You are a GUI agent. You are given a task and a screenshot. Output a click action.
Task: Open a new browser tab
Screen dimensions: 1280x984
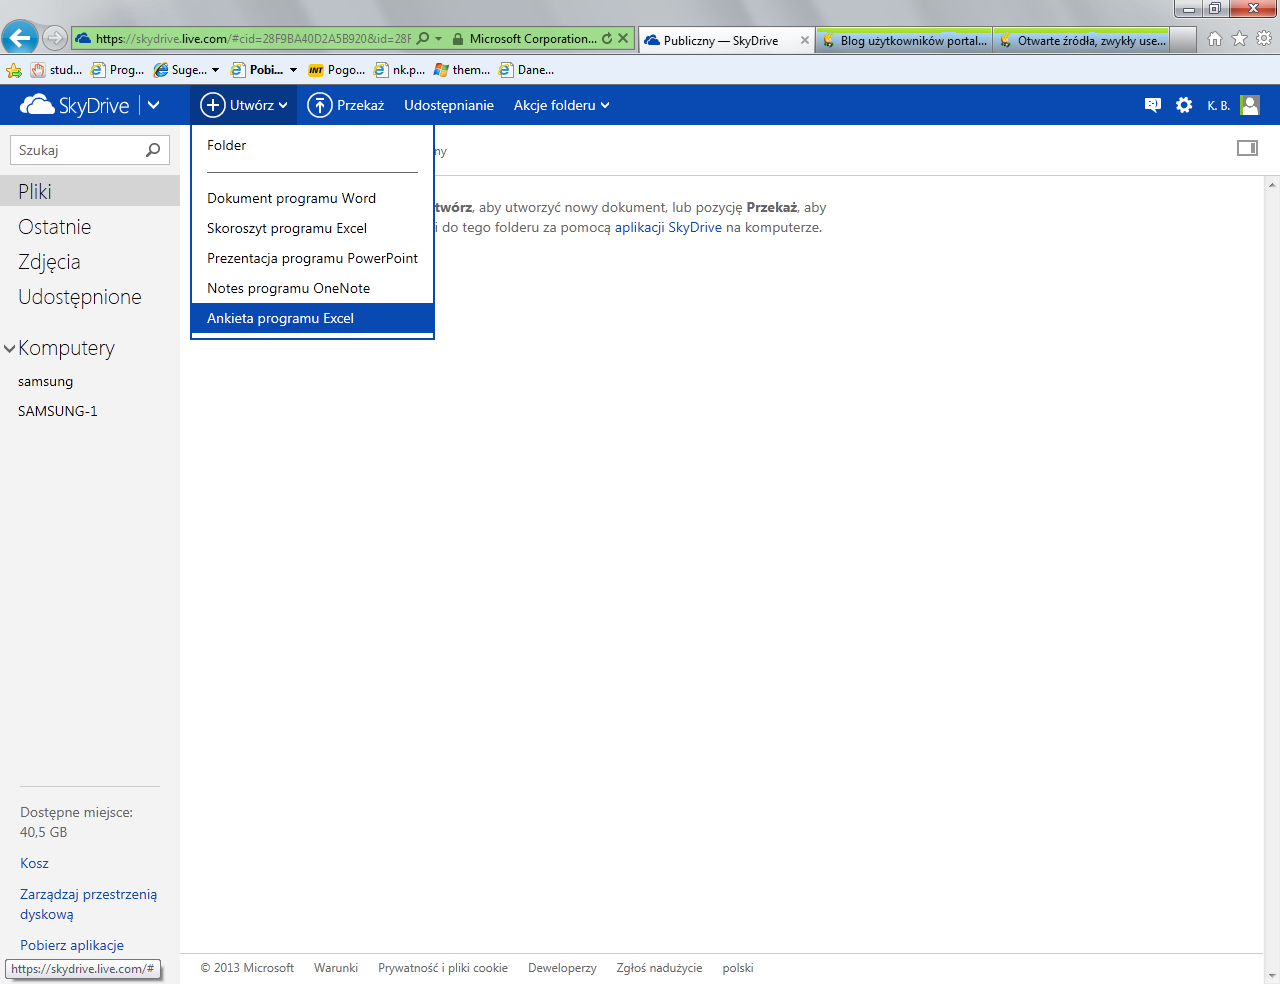tap(1183, 40)
